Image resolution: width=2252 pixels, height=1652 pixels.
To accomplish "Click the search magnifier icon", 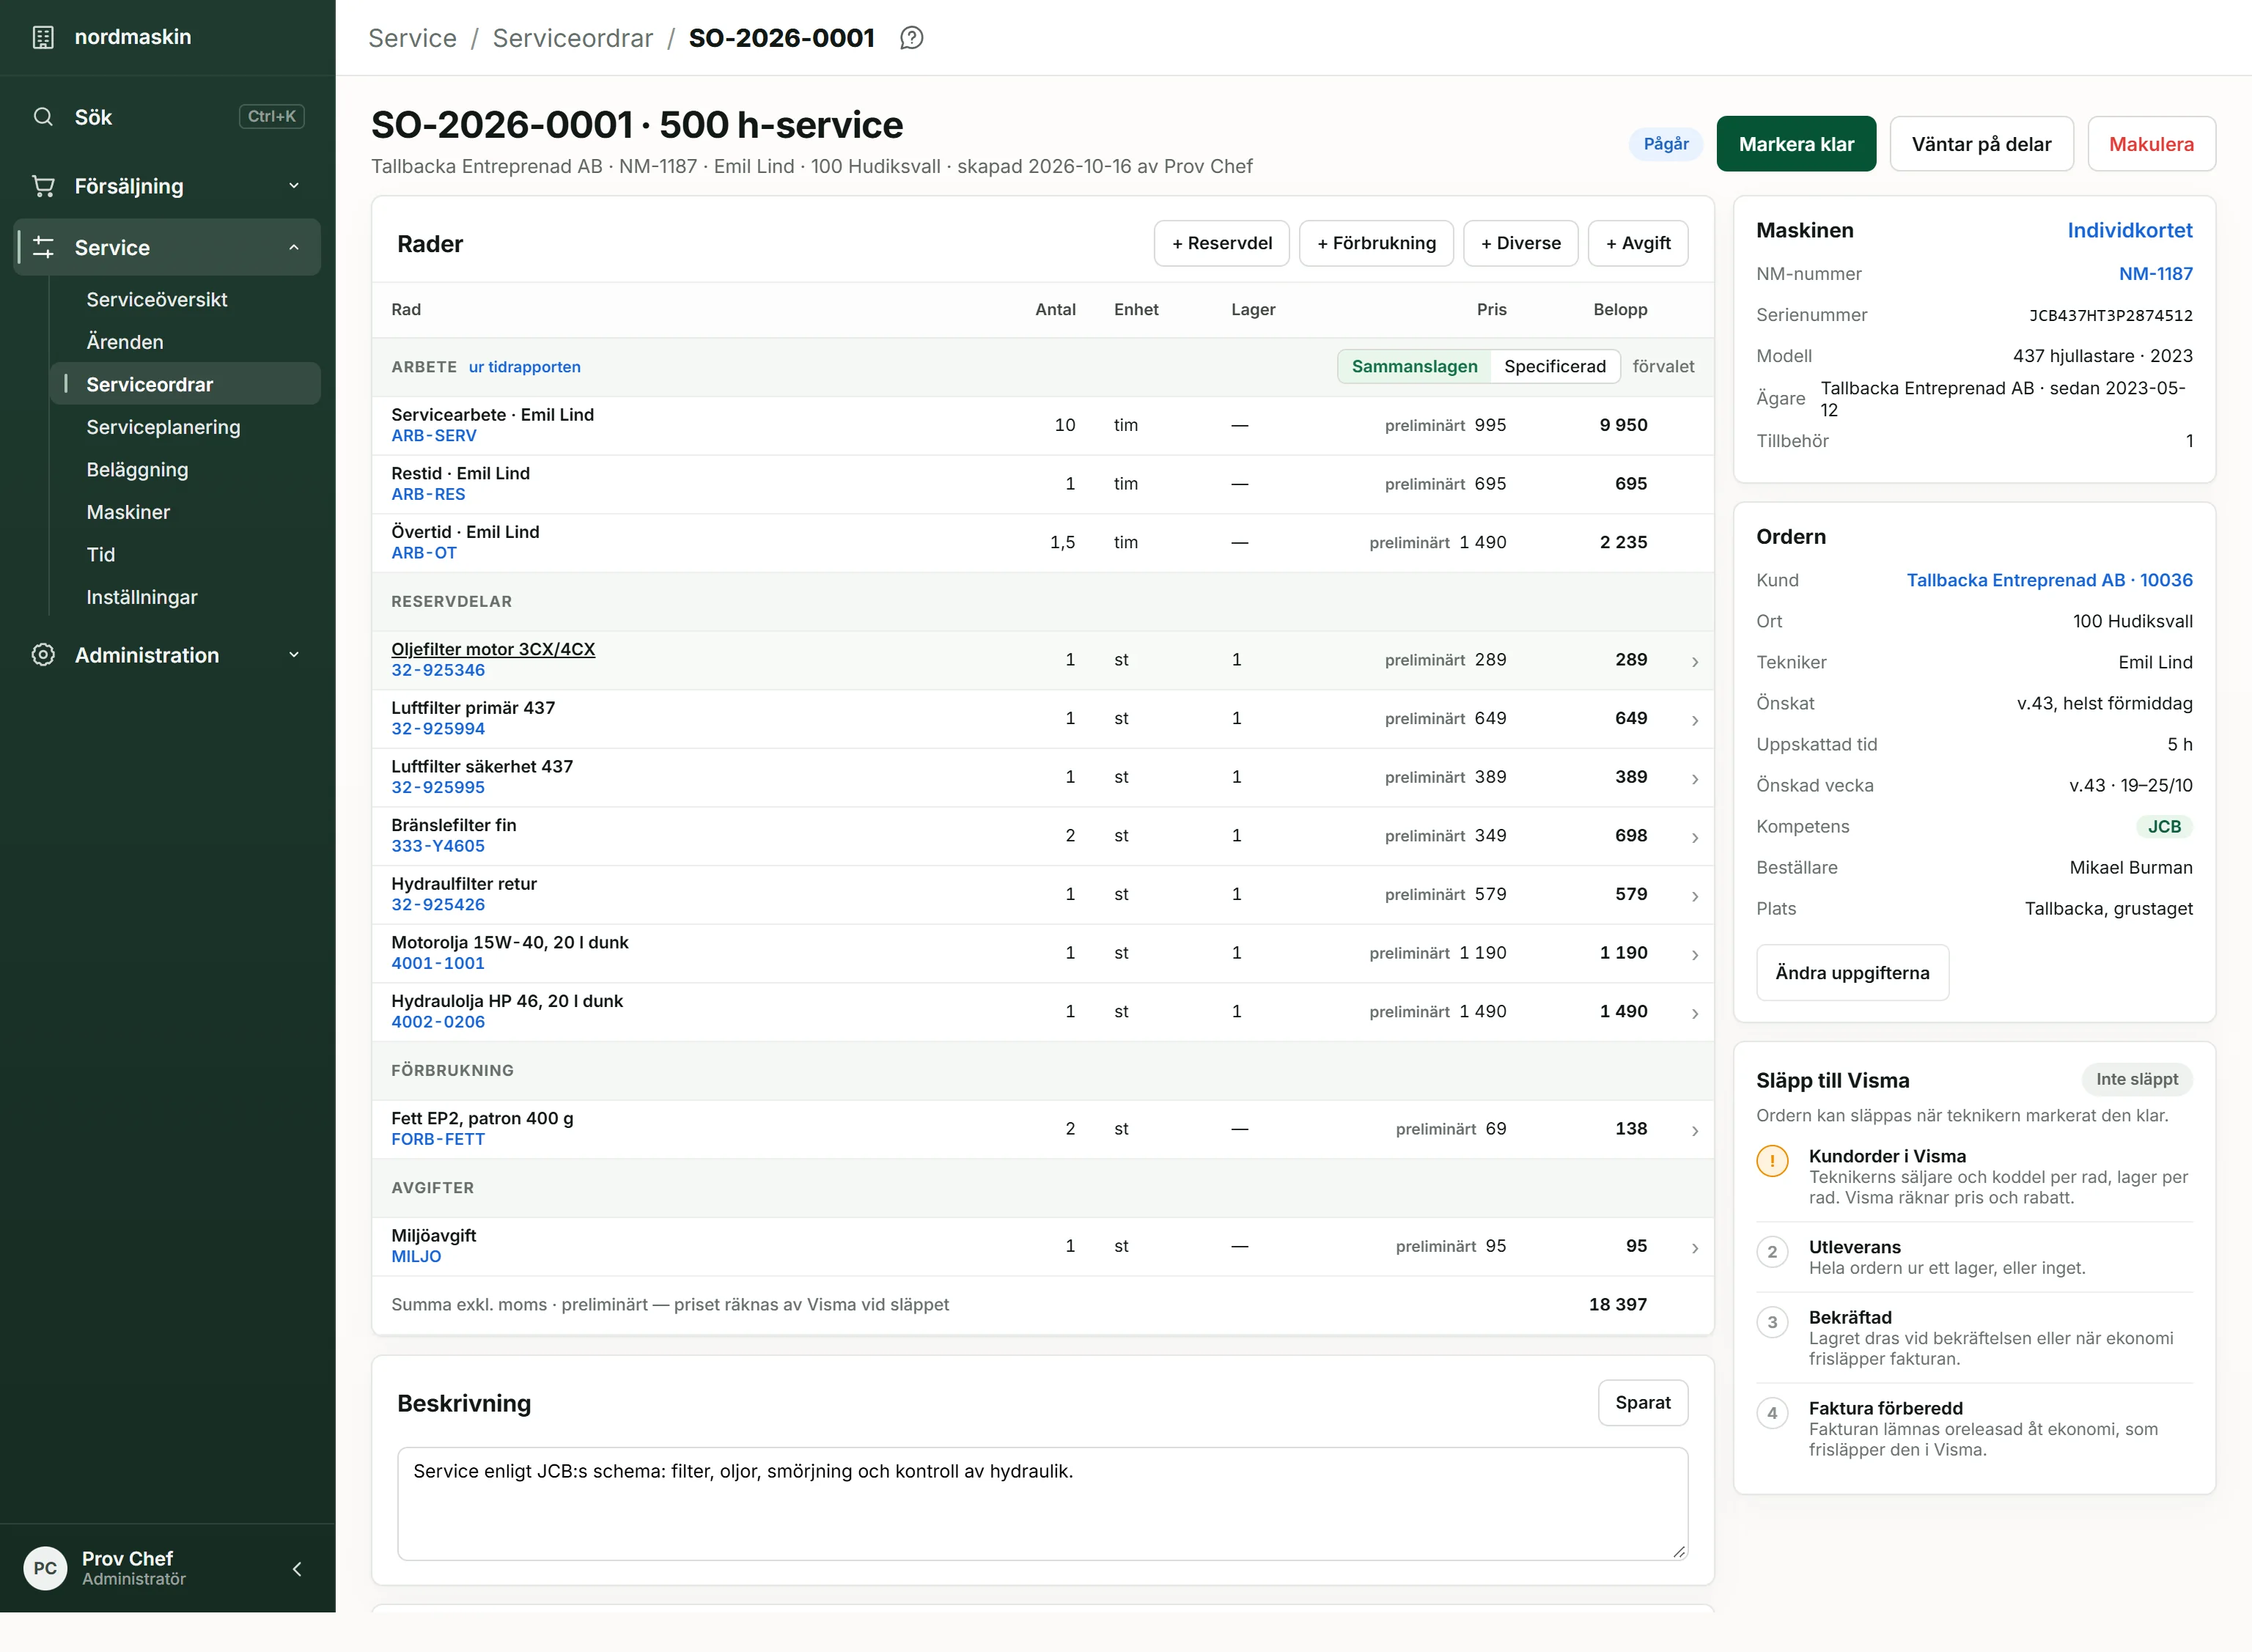I will click(43, 117).
